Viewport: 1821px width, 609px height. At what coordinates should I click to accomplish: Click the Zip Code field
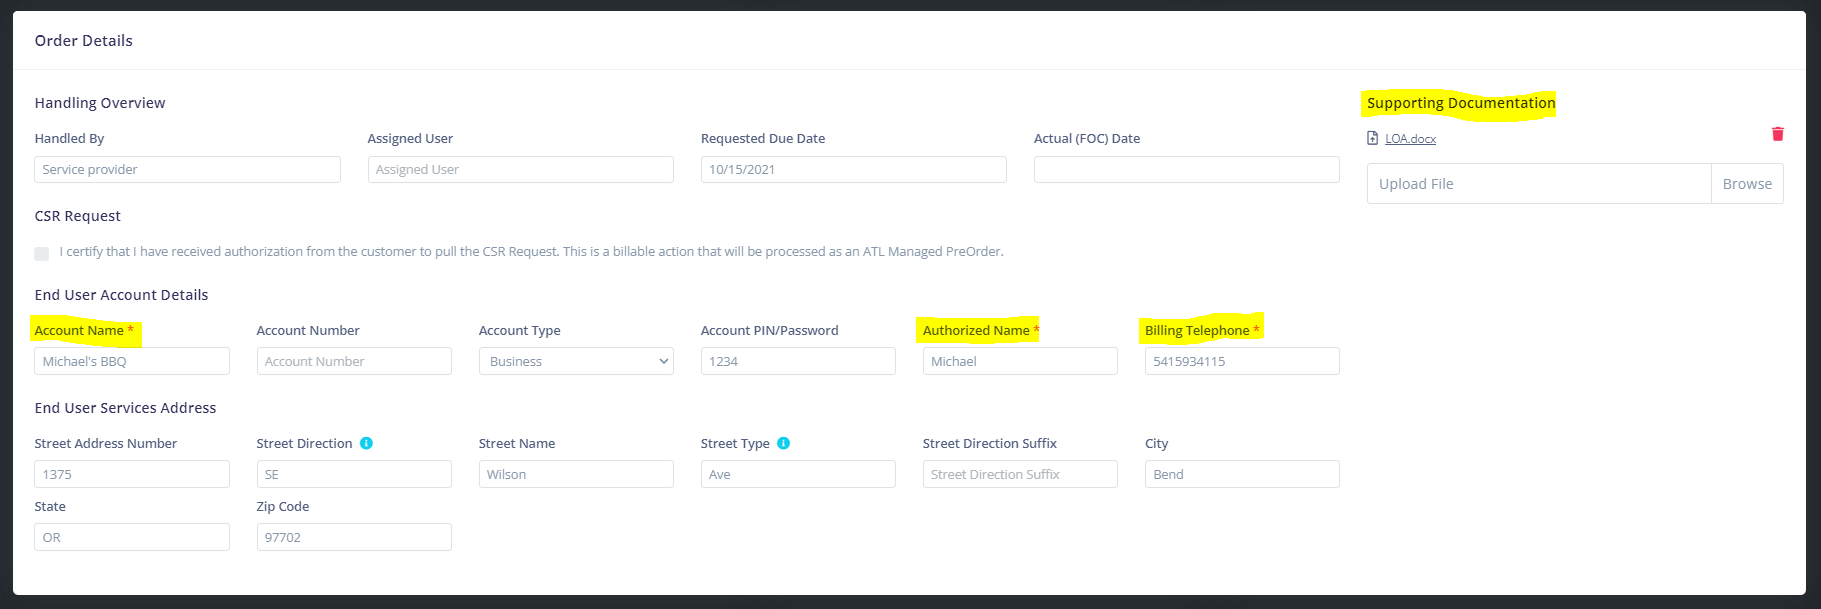[354, 537]
